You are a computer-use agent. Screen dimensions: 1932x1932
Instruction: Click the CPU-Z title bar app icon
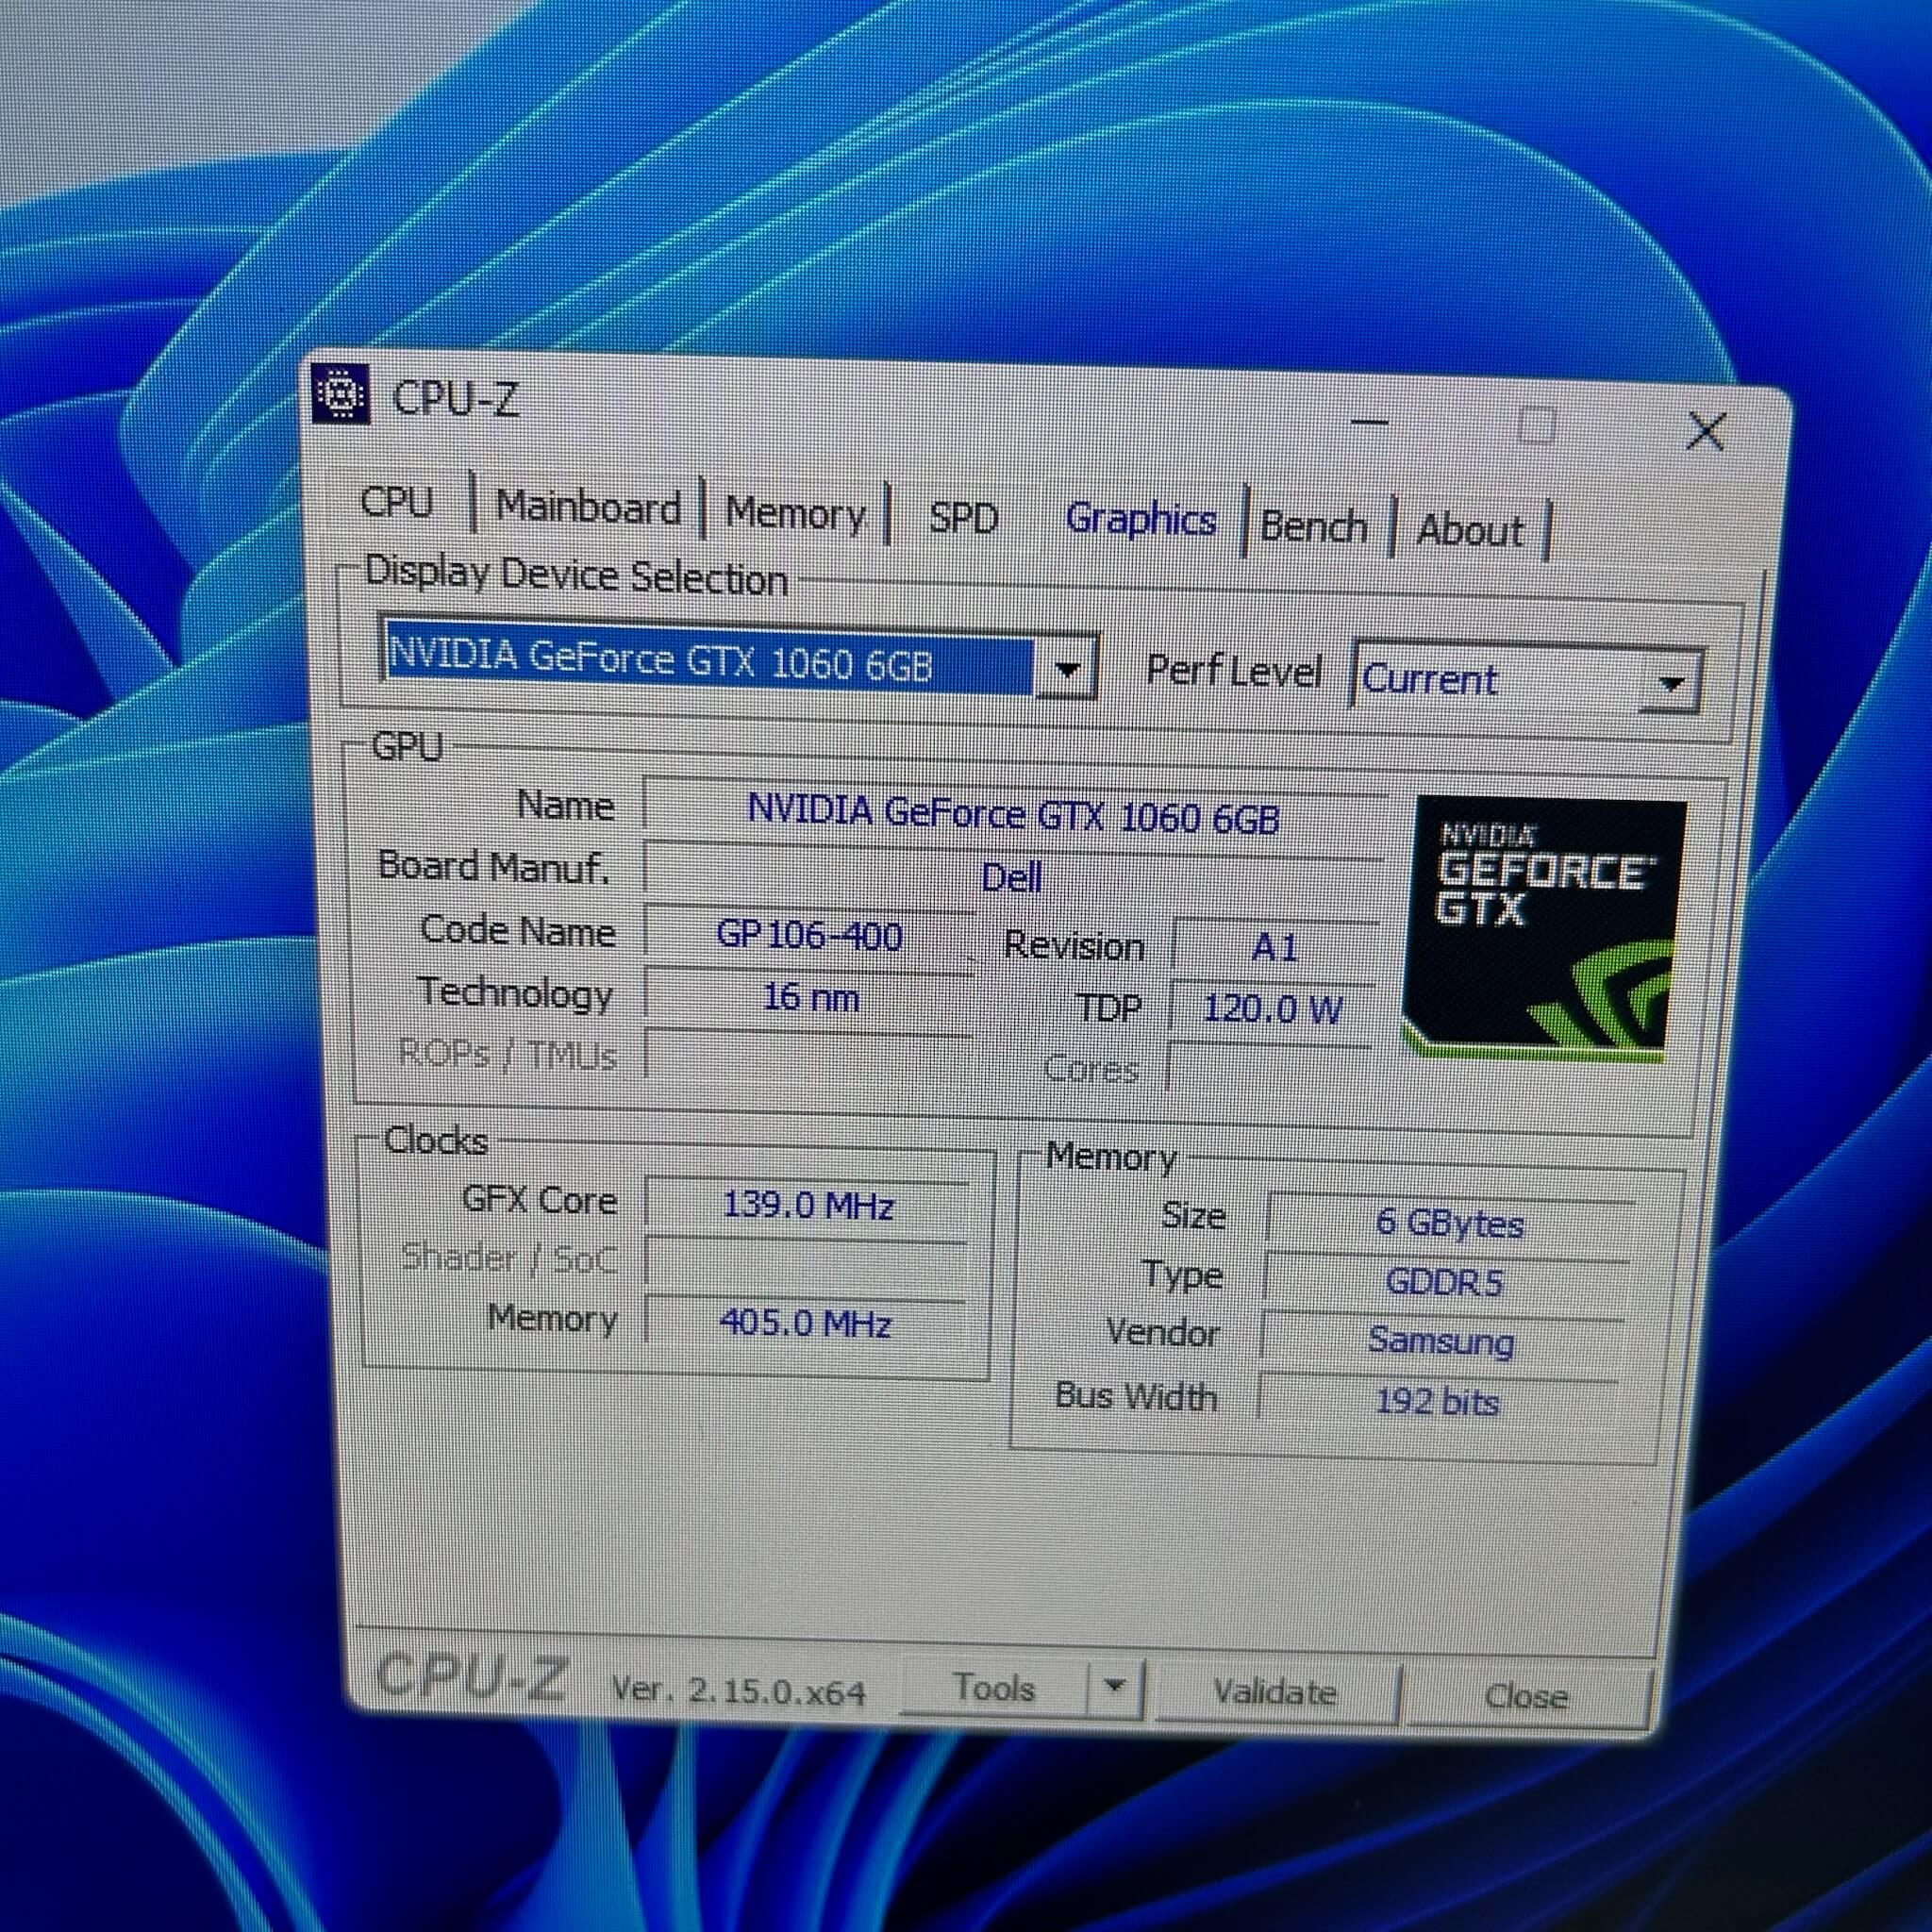click(340, 394)
